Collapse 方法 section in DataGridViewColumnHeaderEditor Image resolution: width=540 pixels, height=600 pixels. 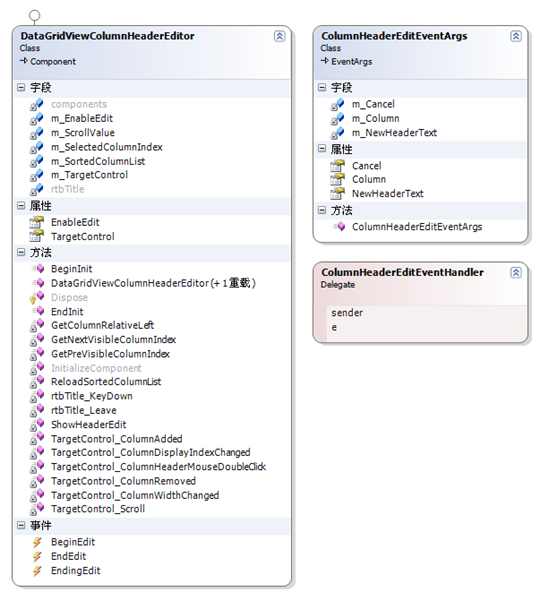pyautogui.click(x=21, y=253)
